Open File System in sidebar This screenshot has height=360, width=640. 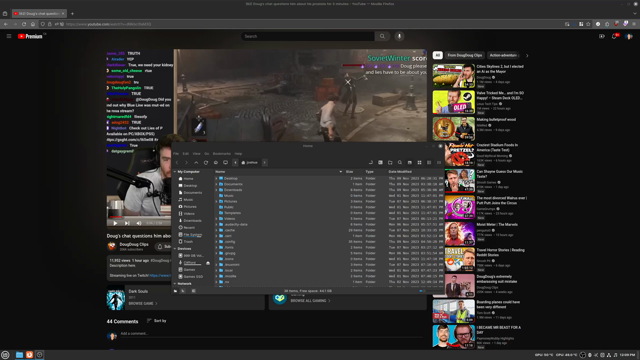(x=193, y=235)
